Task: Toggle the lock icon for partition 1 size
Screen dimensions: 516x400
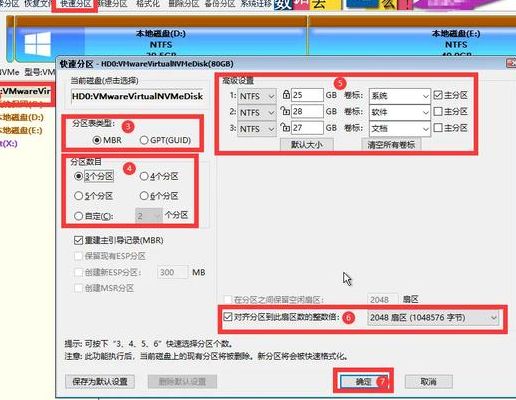Action: 286,95
